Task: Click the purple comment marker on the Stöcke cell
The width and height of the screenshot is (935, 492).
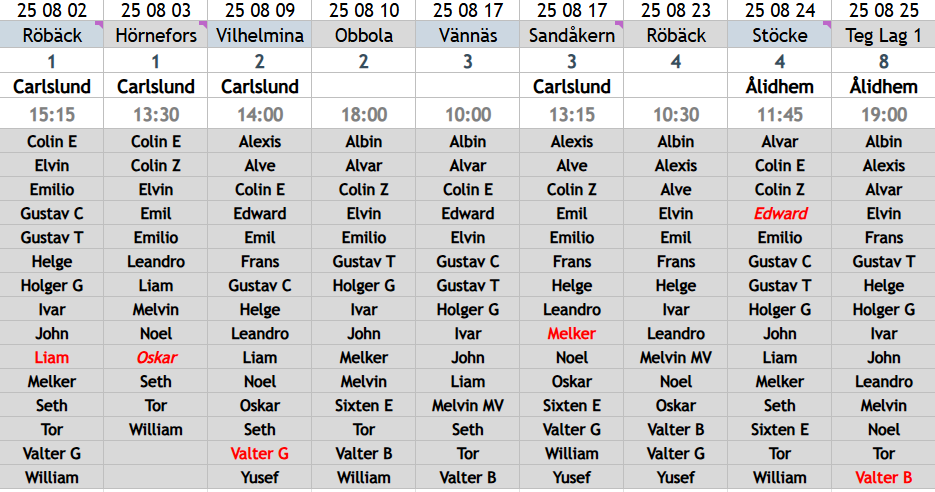Action: 827,24
